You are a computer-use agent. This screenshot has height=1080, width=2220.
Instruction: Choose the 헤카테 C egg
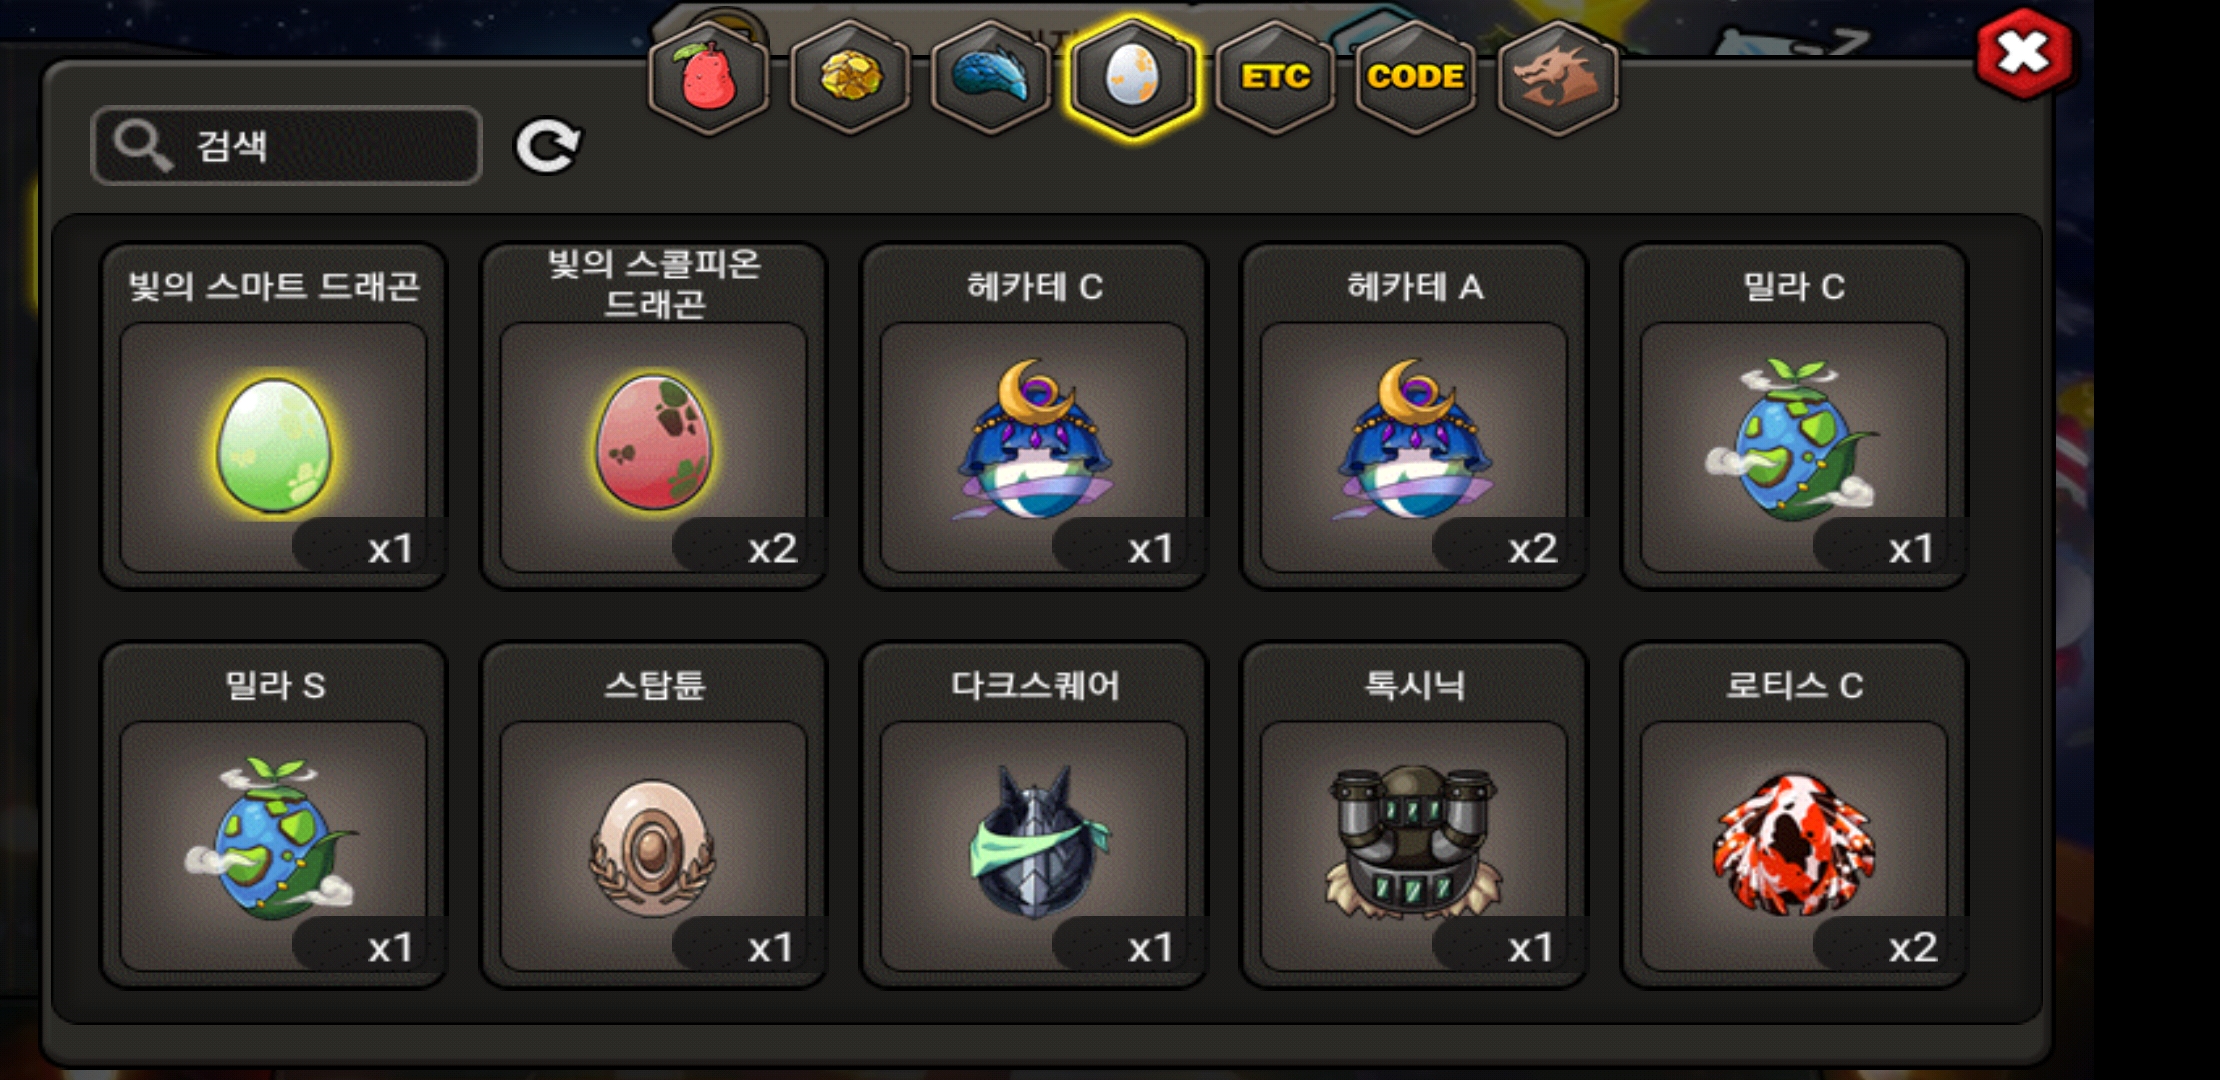pyautogui.click(x=1034, y=416)
